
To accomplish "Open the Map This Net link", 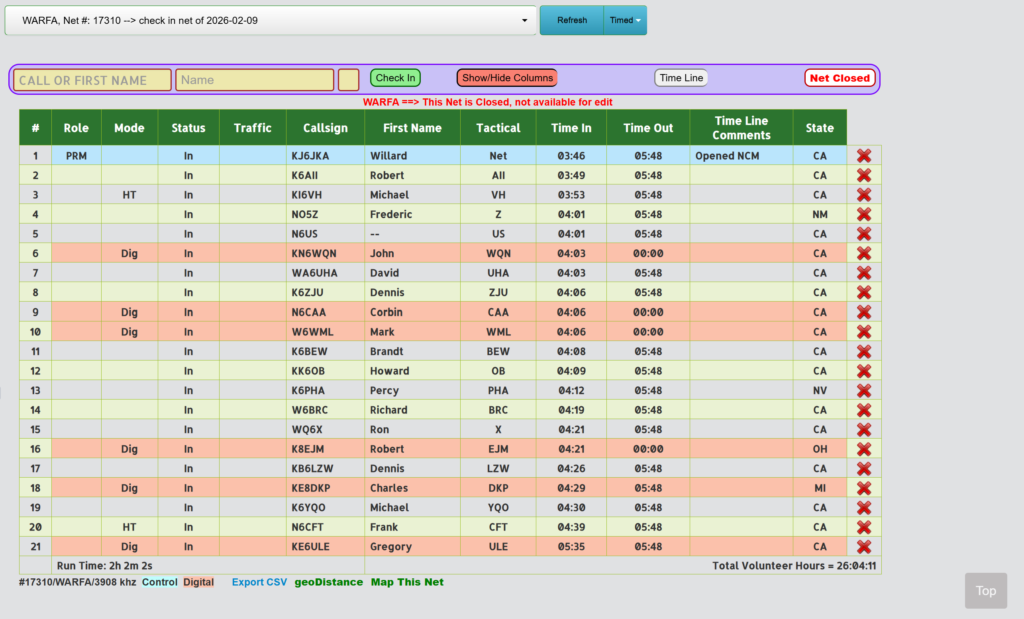I will point(407,582).
